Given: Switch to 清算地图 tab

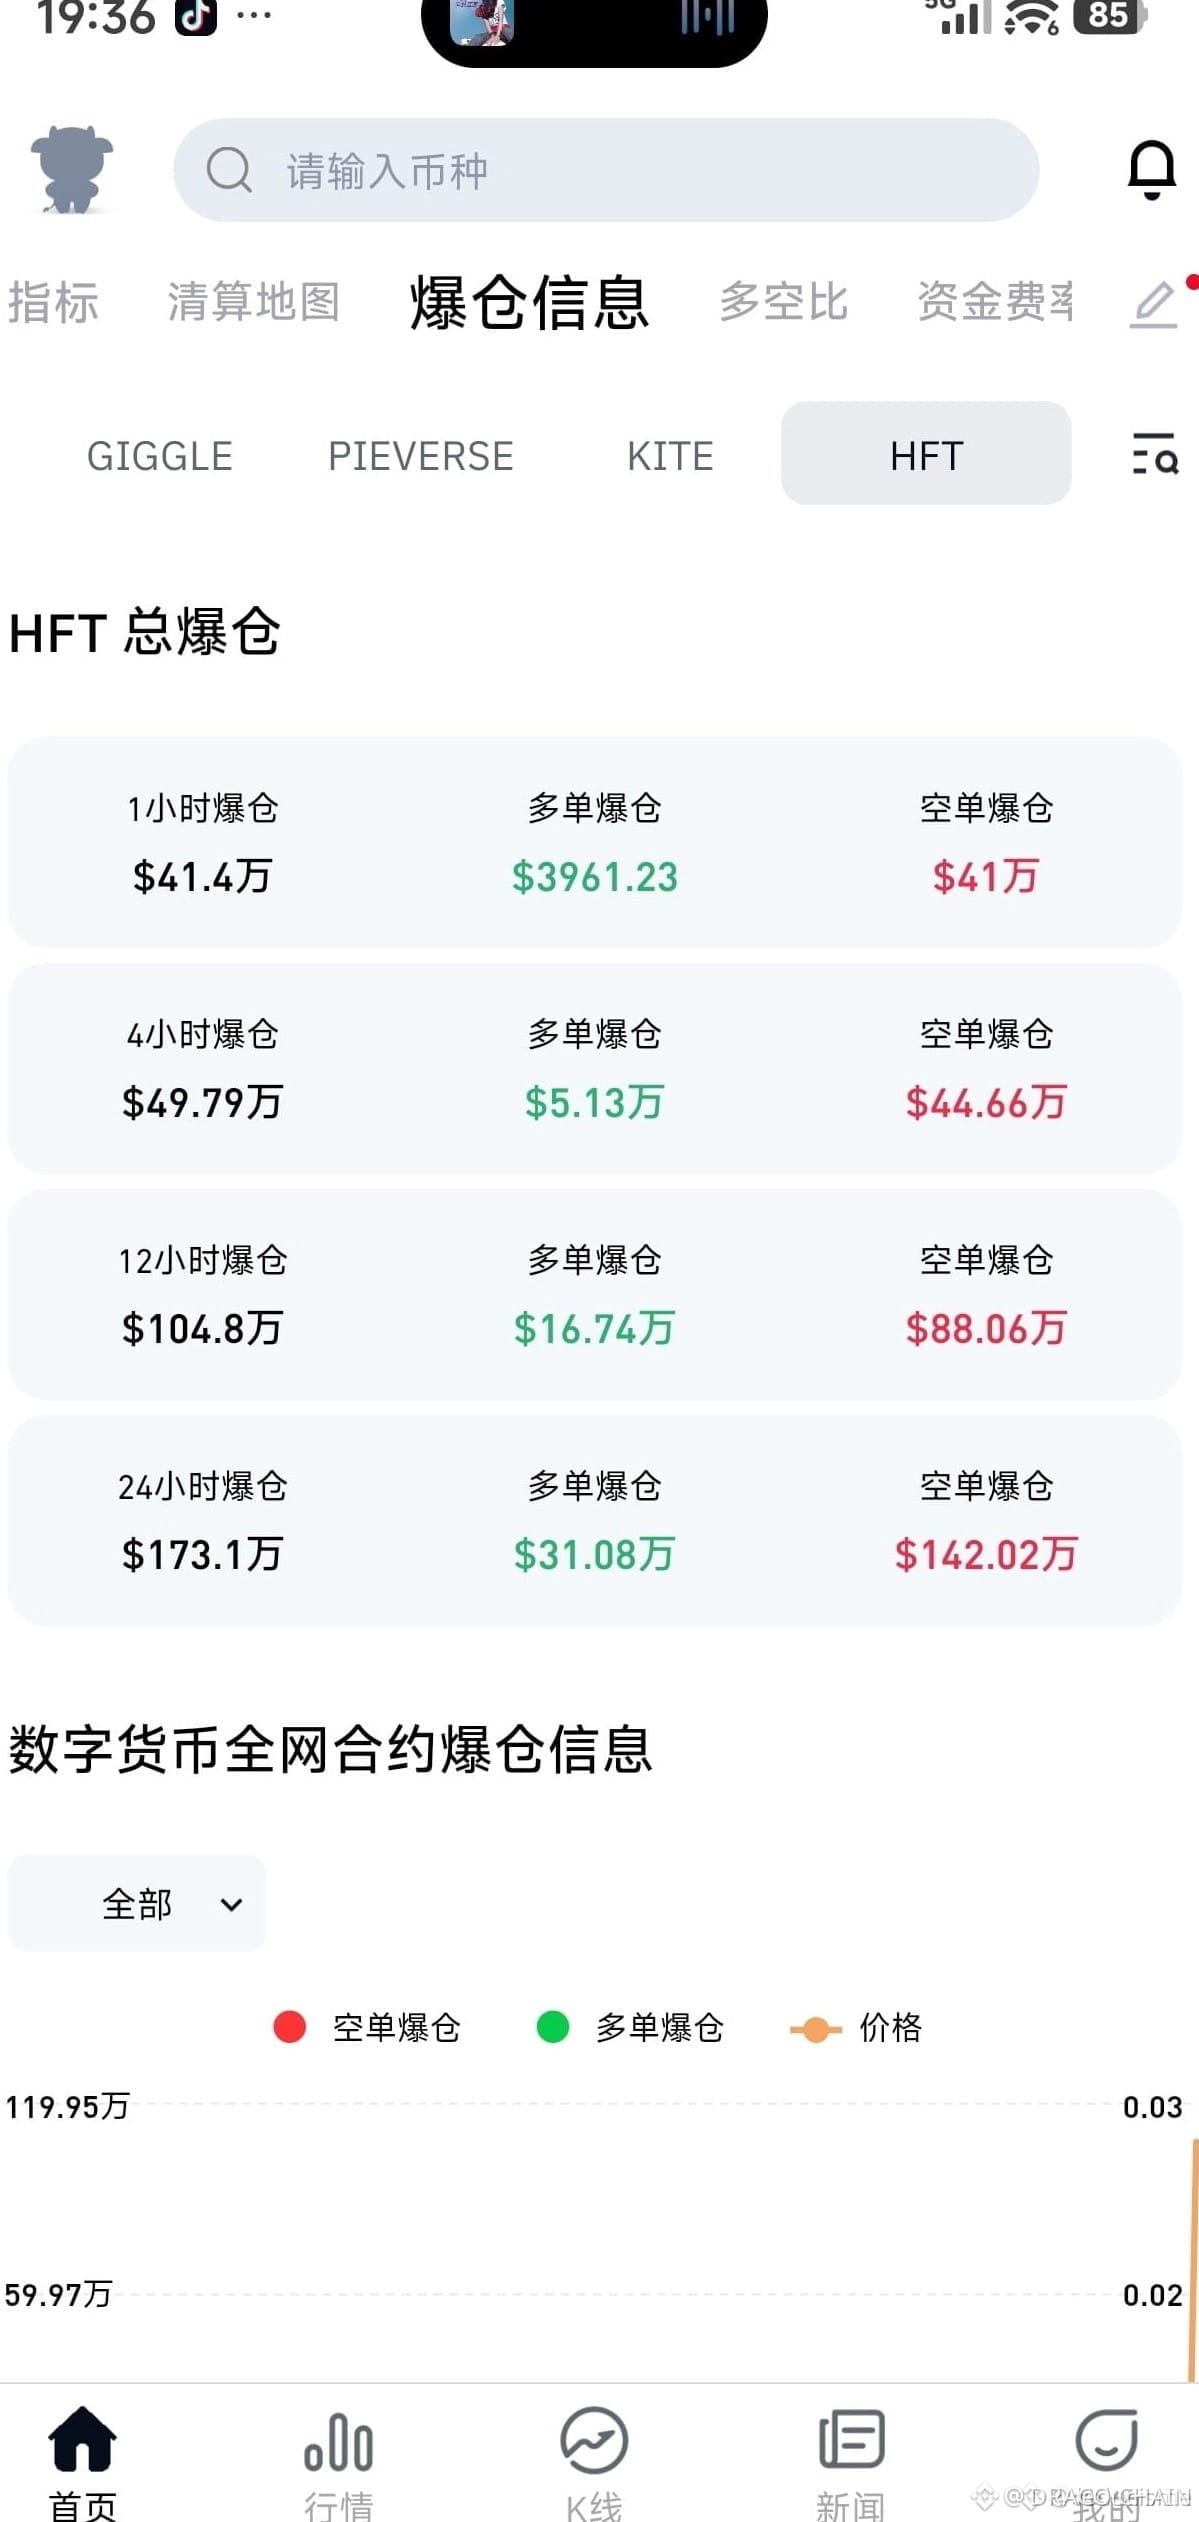Looking at the screenshot, I should [x=254, y=302].
